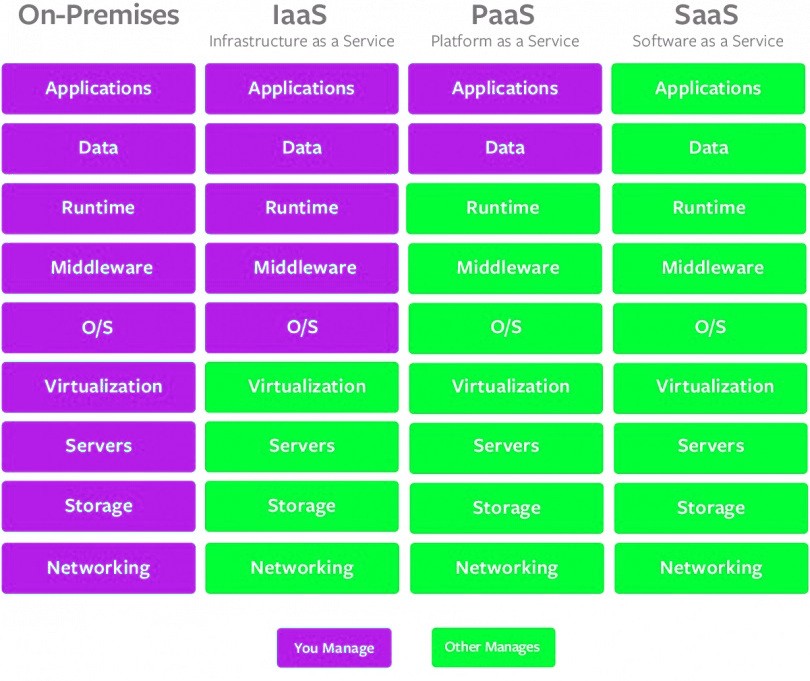
Task: Select the SaaS column heading
Action: (x=708, y=16)
